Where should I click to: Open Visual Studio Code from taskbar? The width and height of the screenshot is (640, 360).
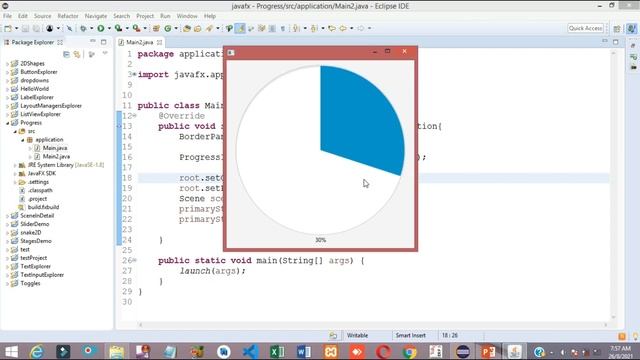click(250, 351)
